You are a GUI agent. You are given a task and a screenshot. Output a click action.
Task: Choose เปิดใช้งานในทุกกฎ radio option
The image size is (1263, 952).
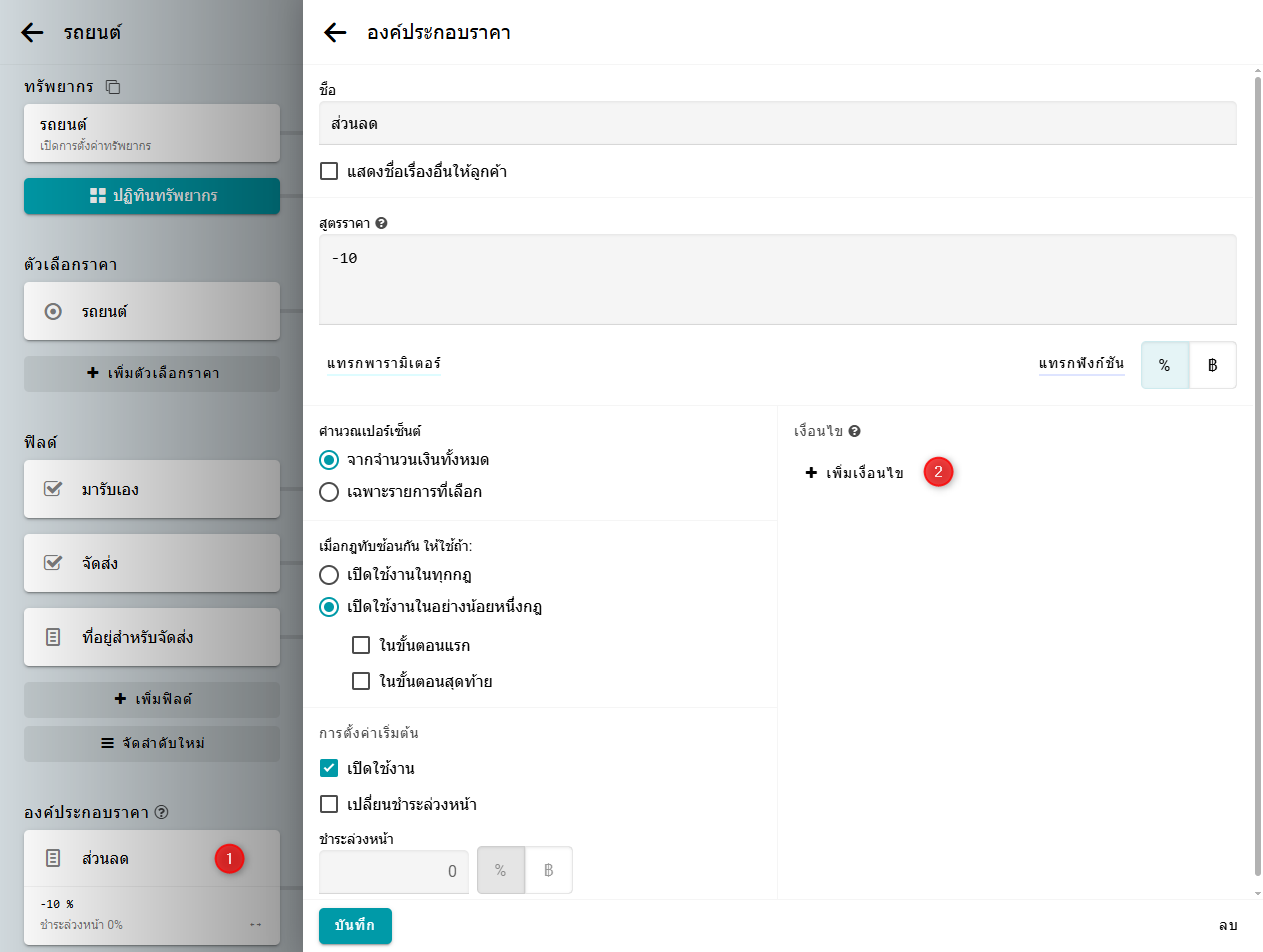[328, 575]
